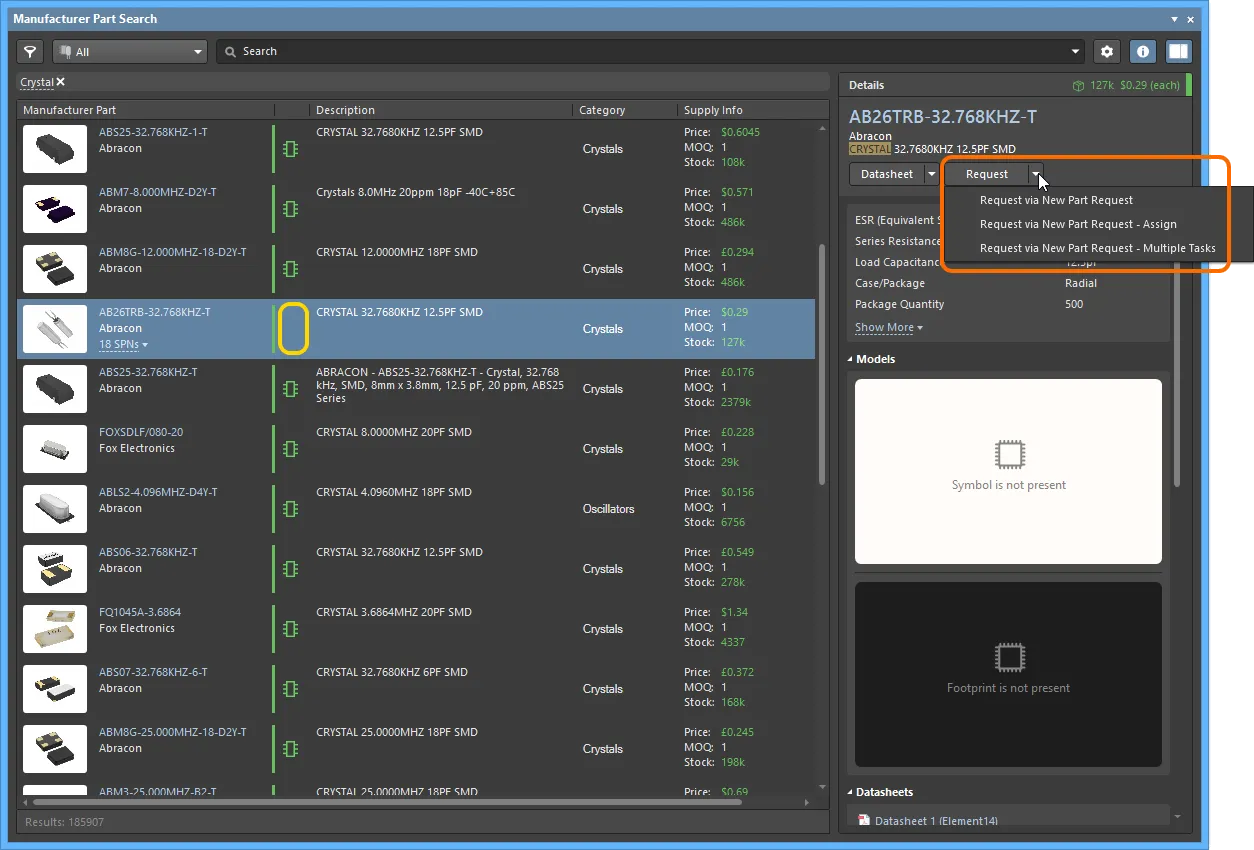Select the Oscillators category cell
The height and width of the screenshot is (850, 1254).
(609, 509)
